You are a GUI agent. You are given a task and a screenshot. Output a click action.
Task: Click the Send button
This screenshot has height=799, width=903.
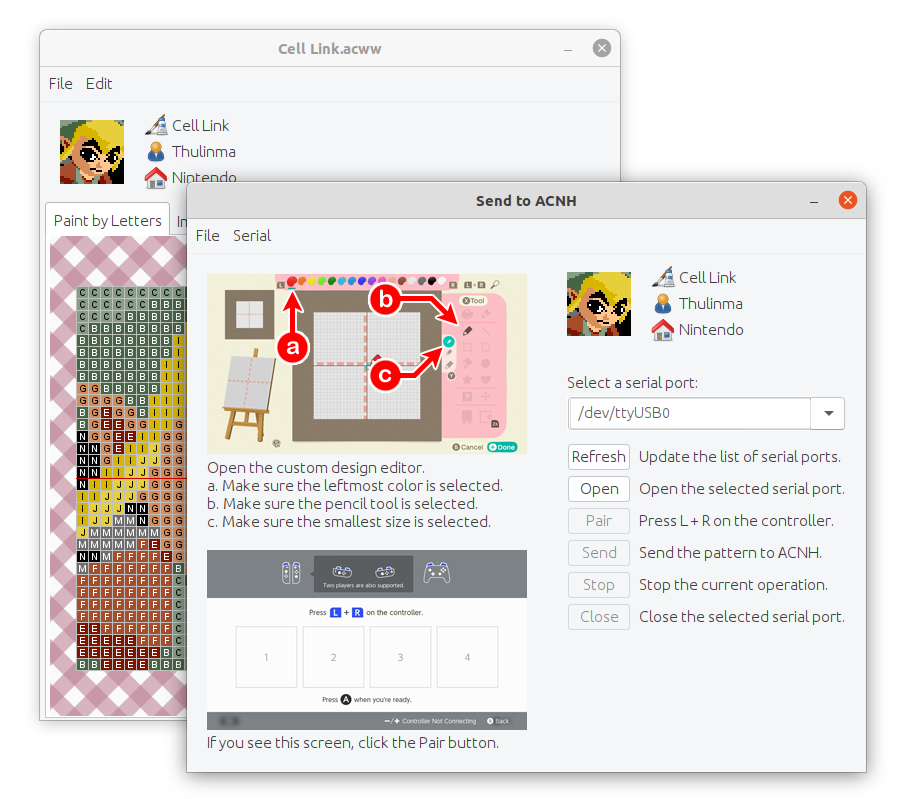click(598, 553)
